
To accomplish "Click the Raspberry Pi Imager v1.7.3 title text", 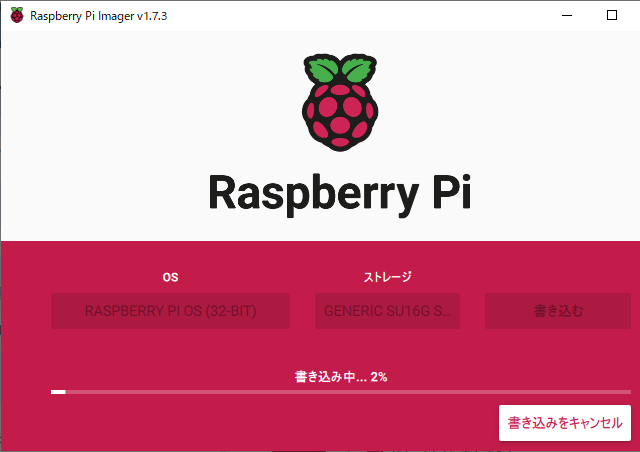I will (98, 16).
